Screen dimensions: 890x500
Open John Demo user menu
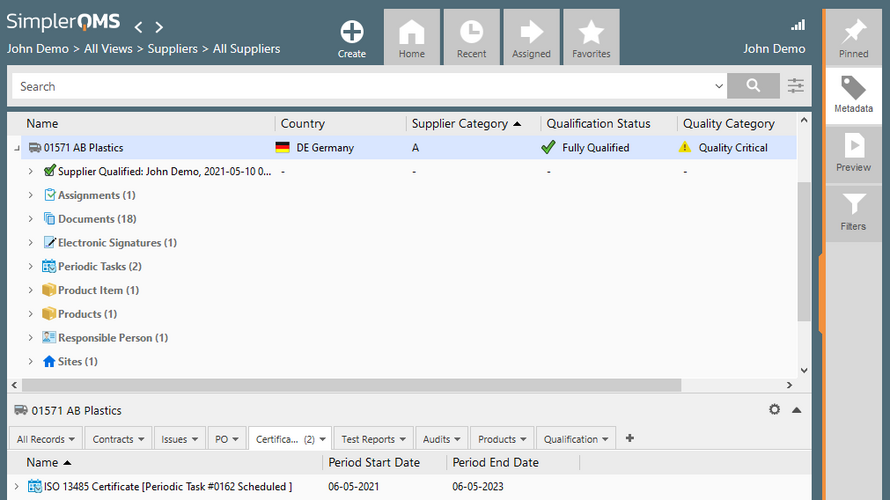point(774,49)
